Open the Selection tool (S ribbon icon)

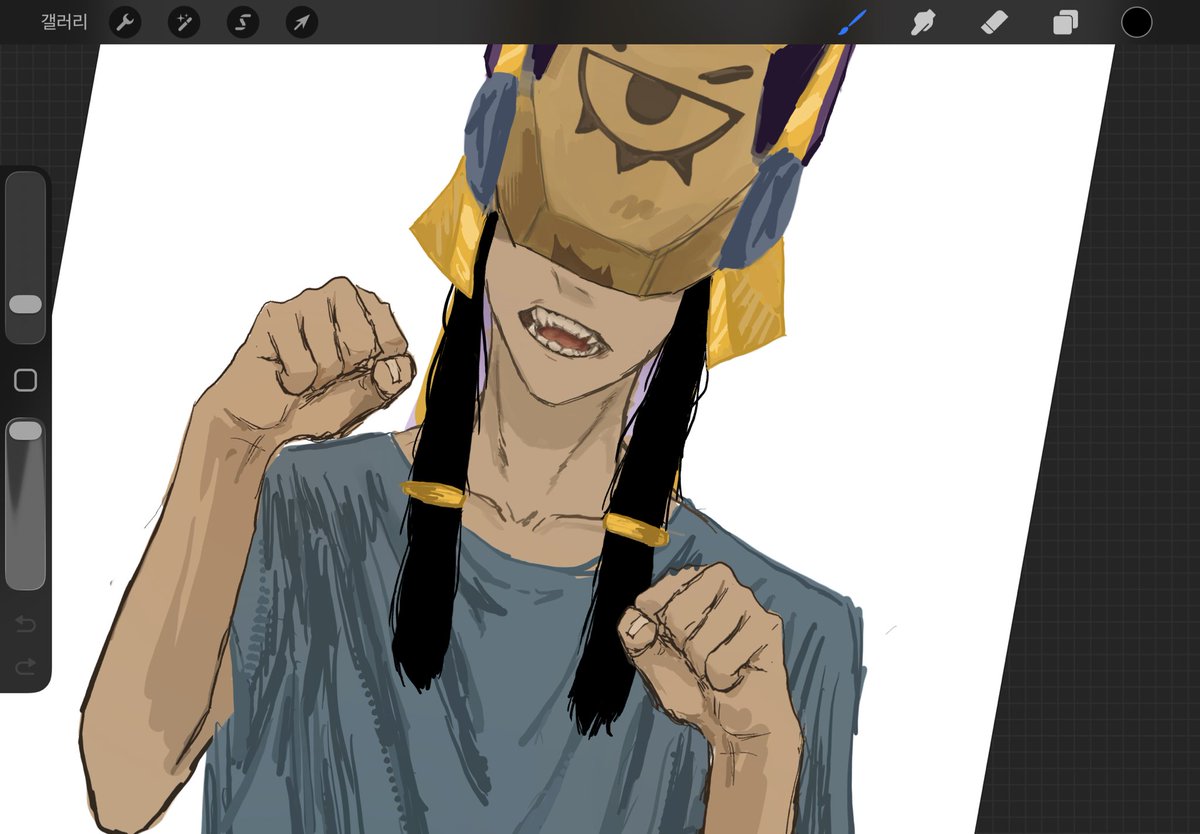click(x=242, y=22)
